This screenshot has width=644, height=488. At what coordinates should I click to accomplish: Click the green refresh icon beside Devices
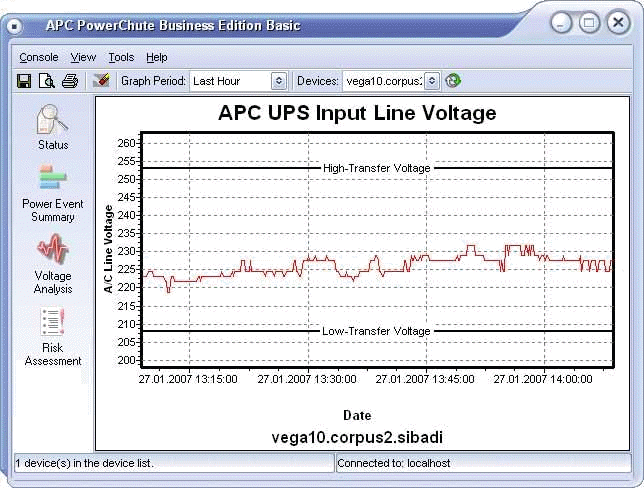[453, 80]
